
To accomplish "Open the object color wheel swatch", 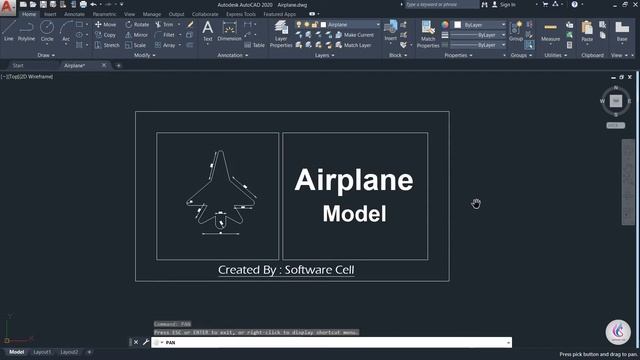I will tap(445, 24).
